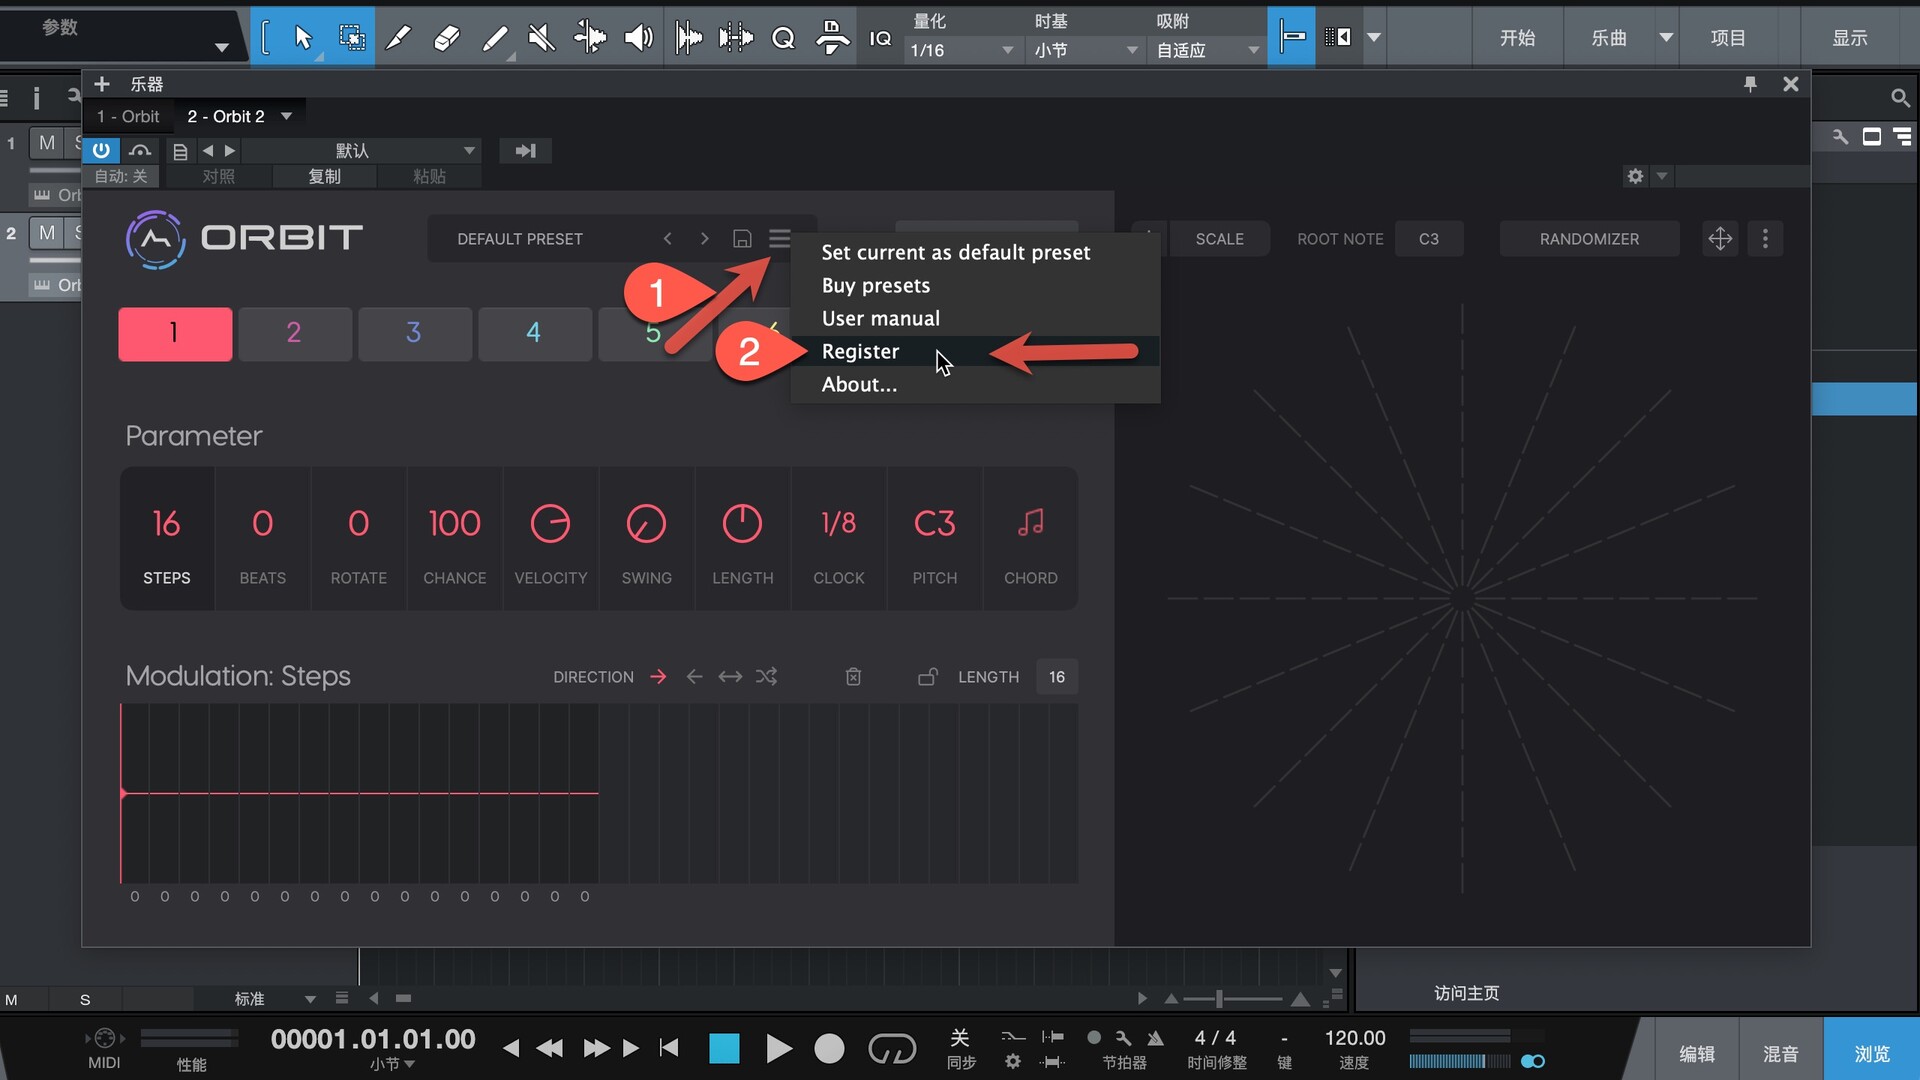This screenshot has height=1080, width=1920.
Task: Click the transport Stop button
Action: (x=724, y=1048)
